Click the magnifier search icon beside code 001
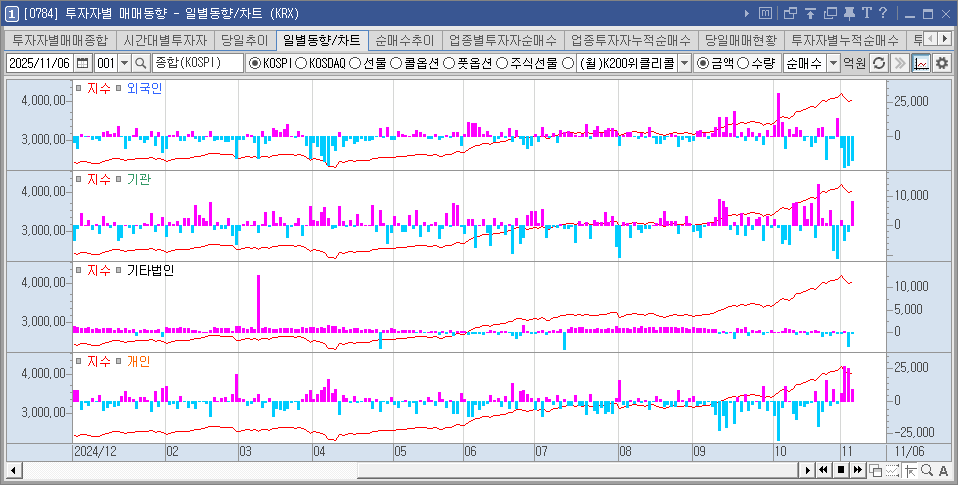958x485 pixels. pyautogui.click(x=141, y=63)
